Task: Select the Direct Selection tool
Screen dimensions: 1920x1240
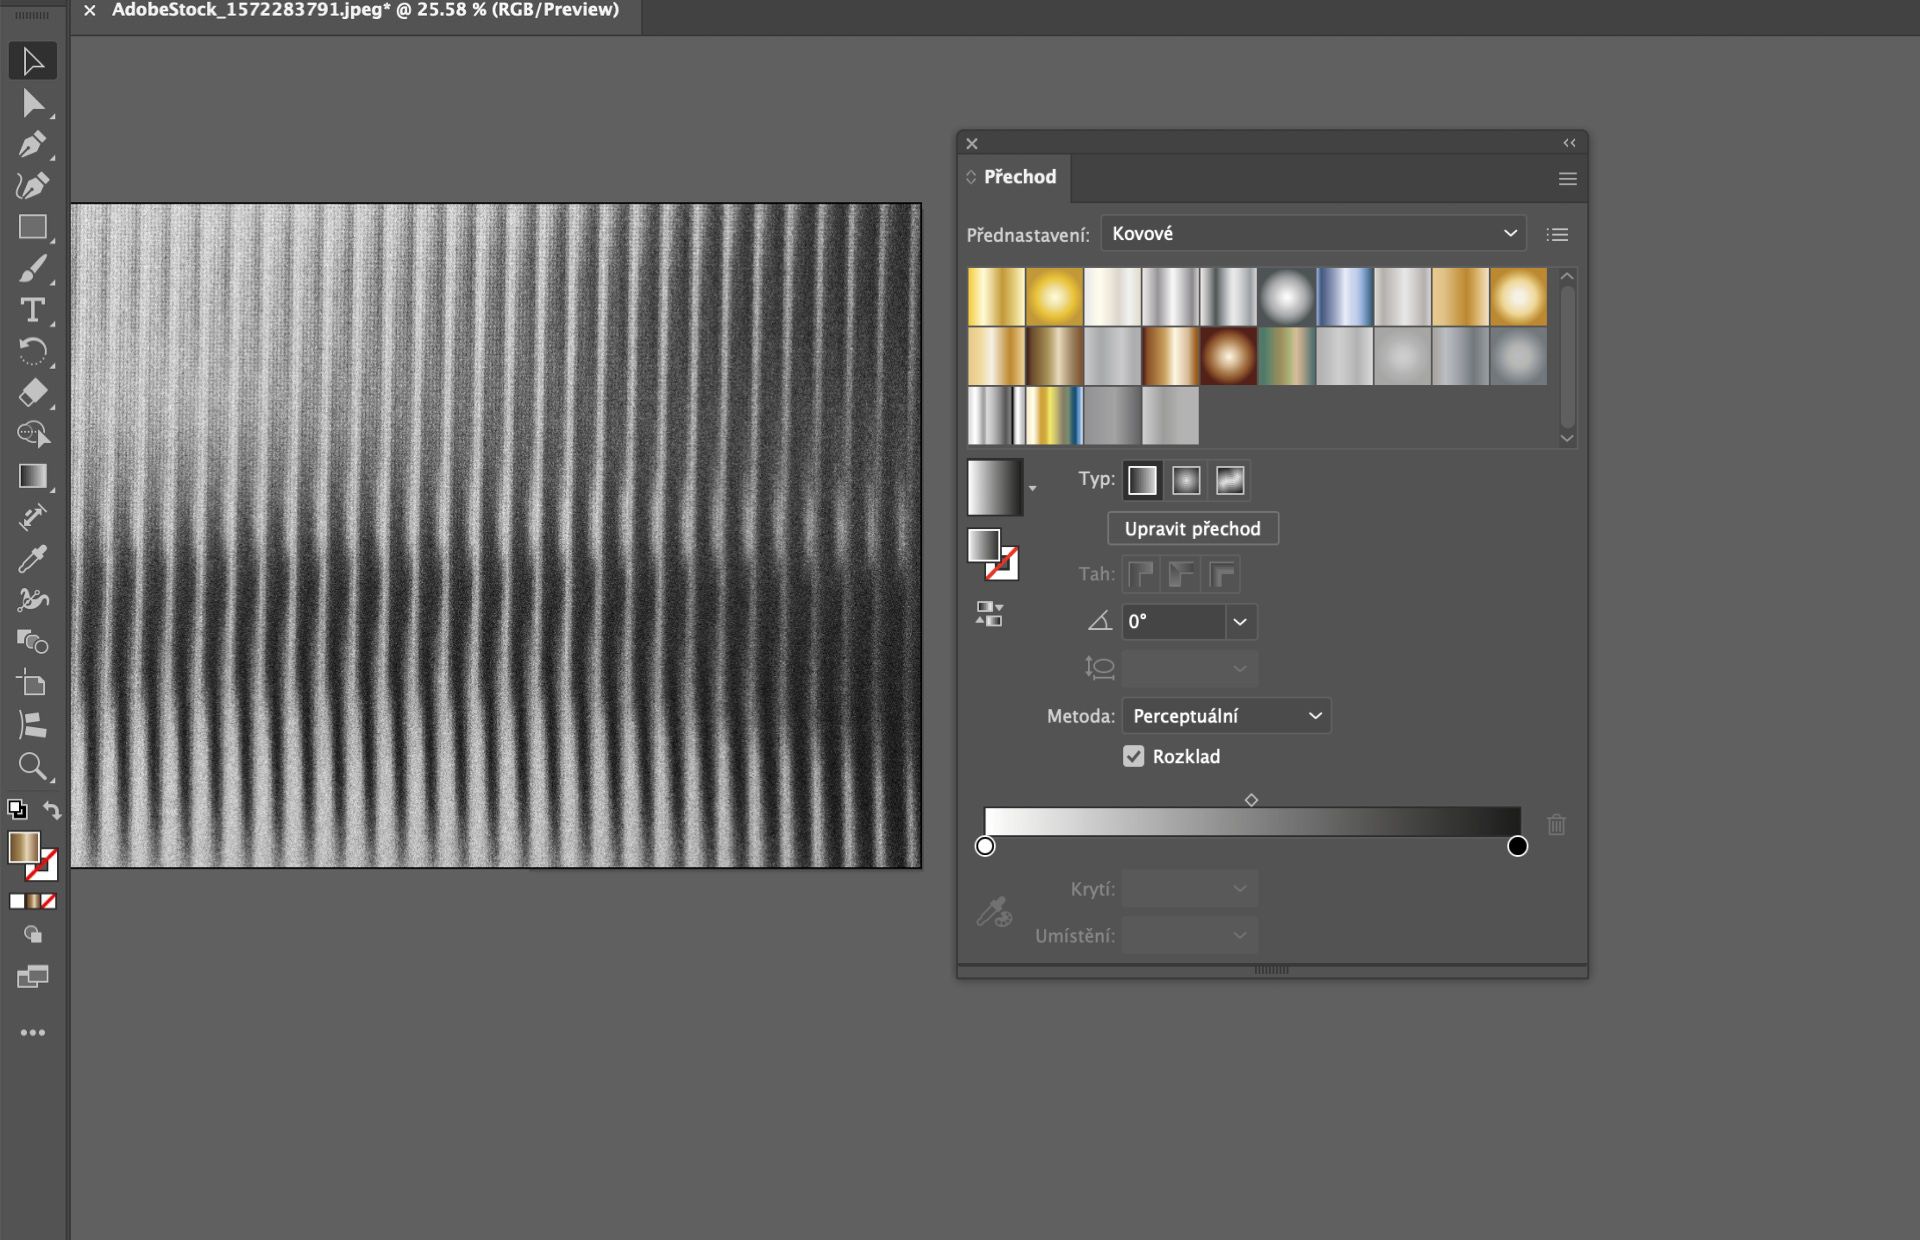Action: click(32, 103)
